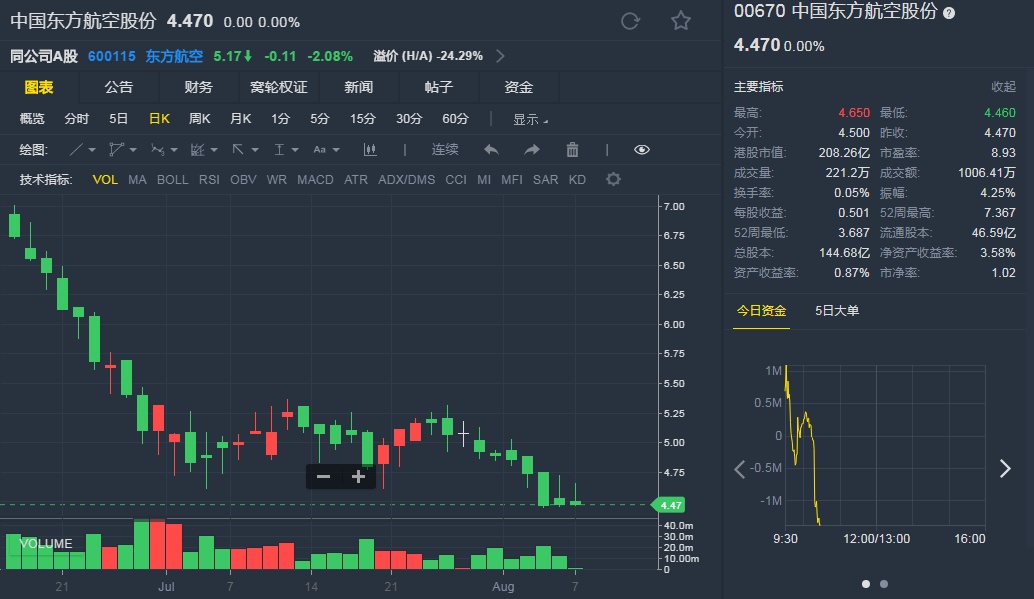Open technical indicator settings gear

coord(613,180)
